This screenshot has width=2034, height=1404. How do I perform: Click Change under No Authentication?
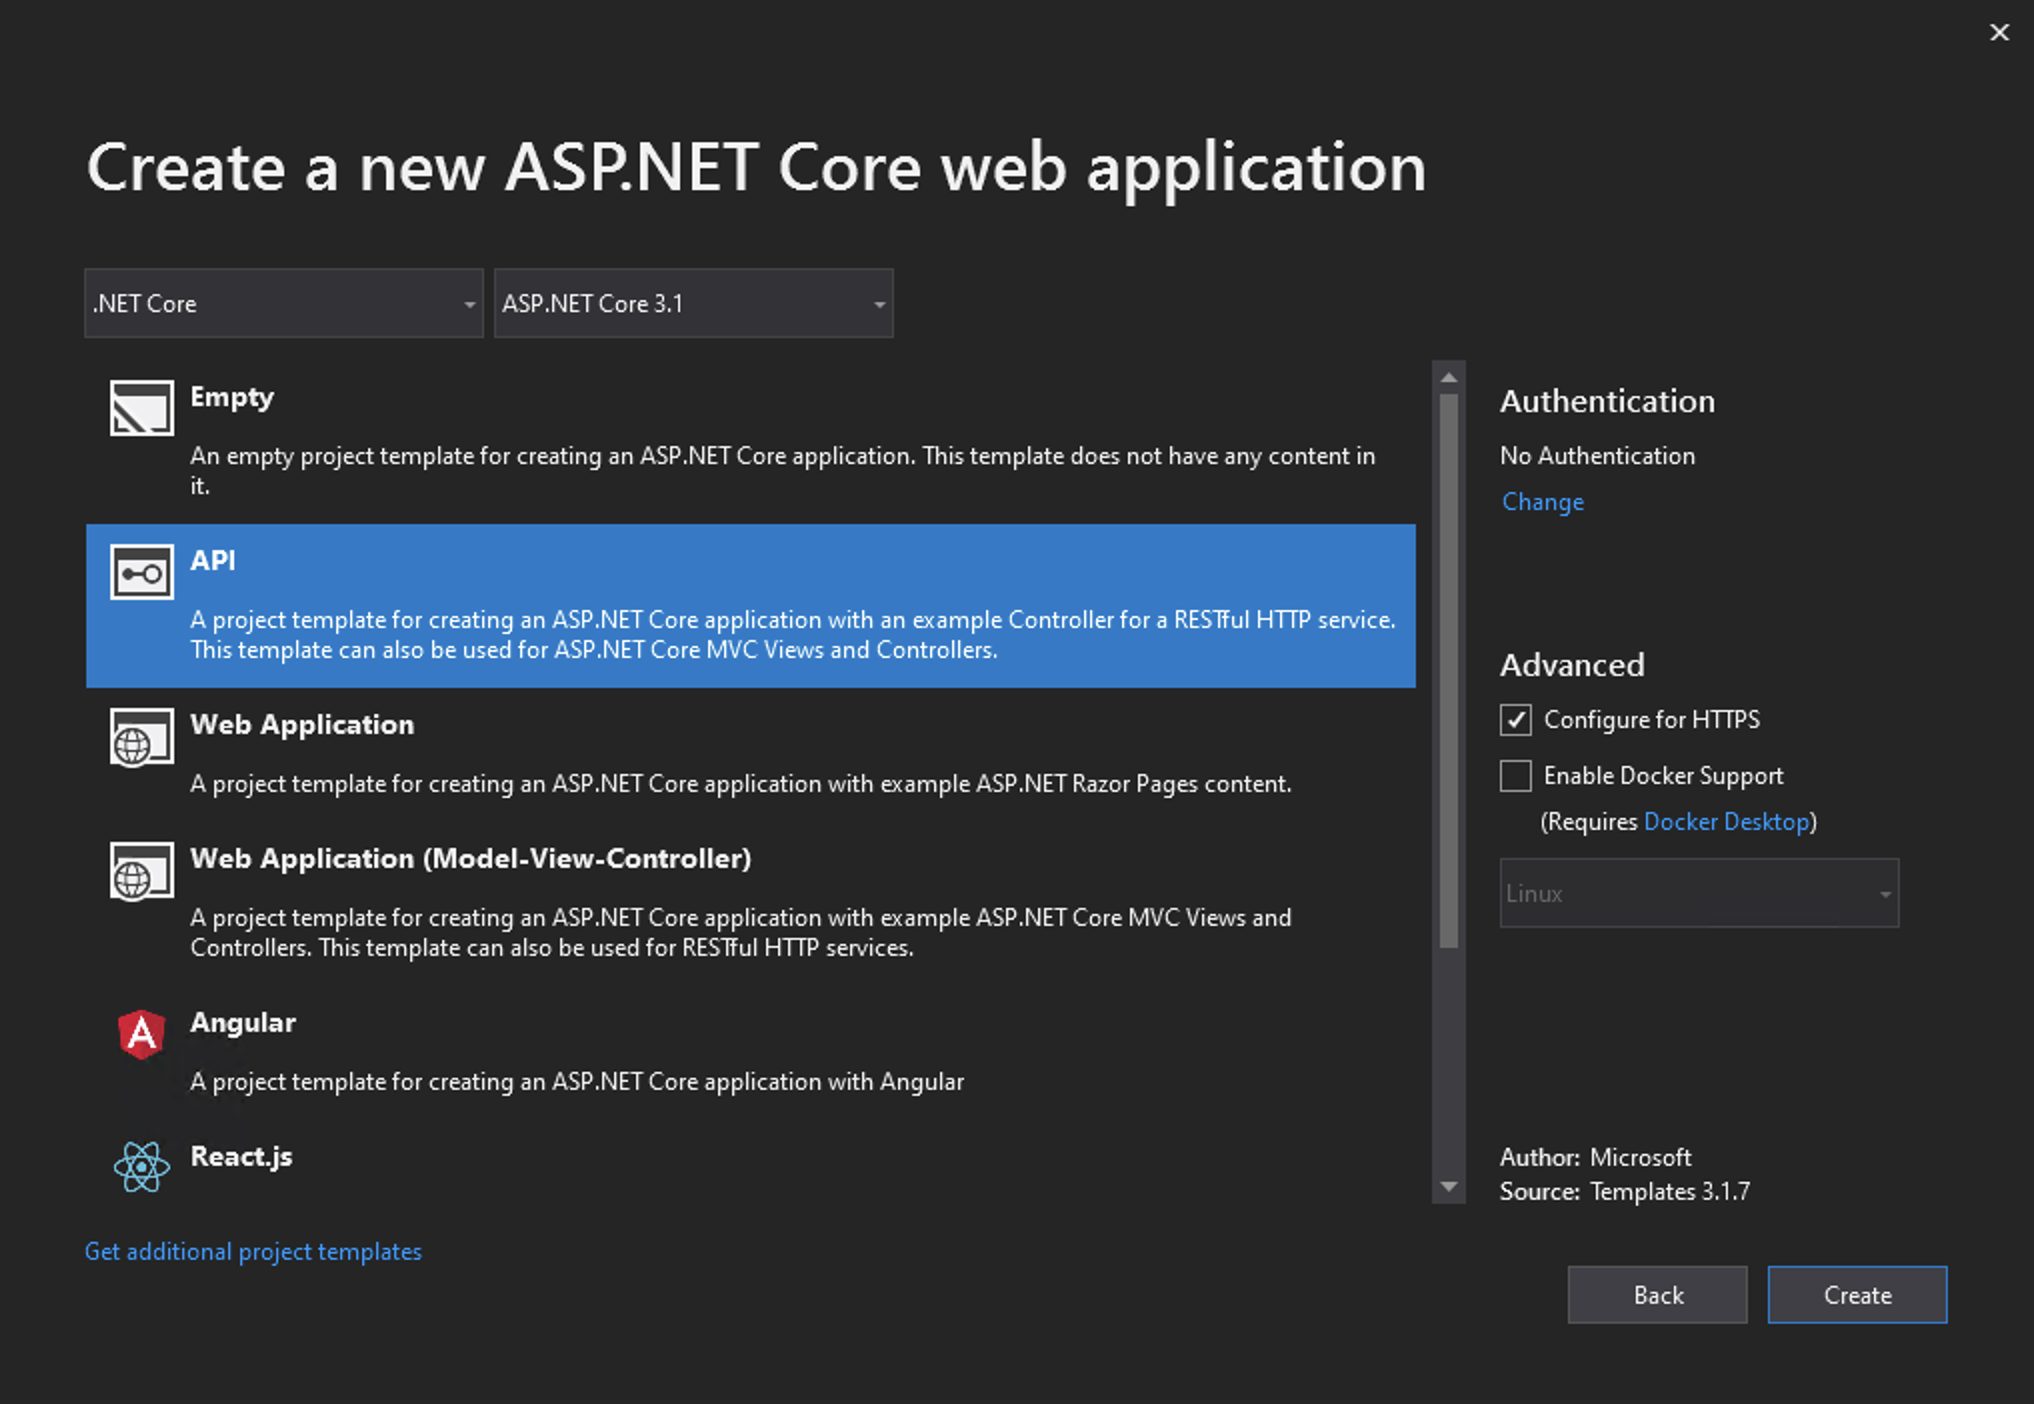pos(1542,501)
